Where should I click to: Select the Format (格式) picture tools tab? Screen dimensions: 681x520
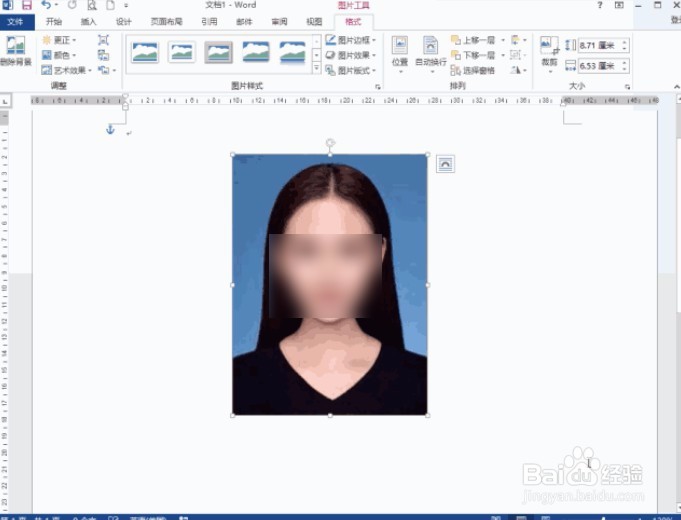click(353, 22)
